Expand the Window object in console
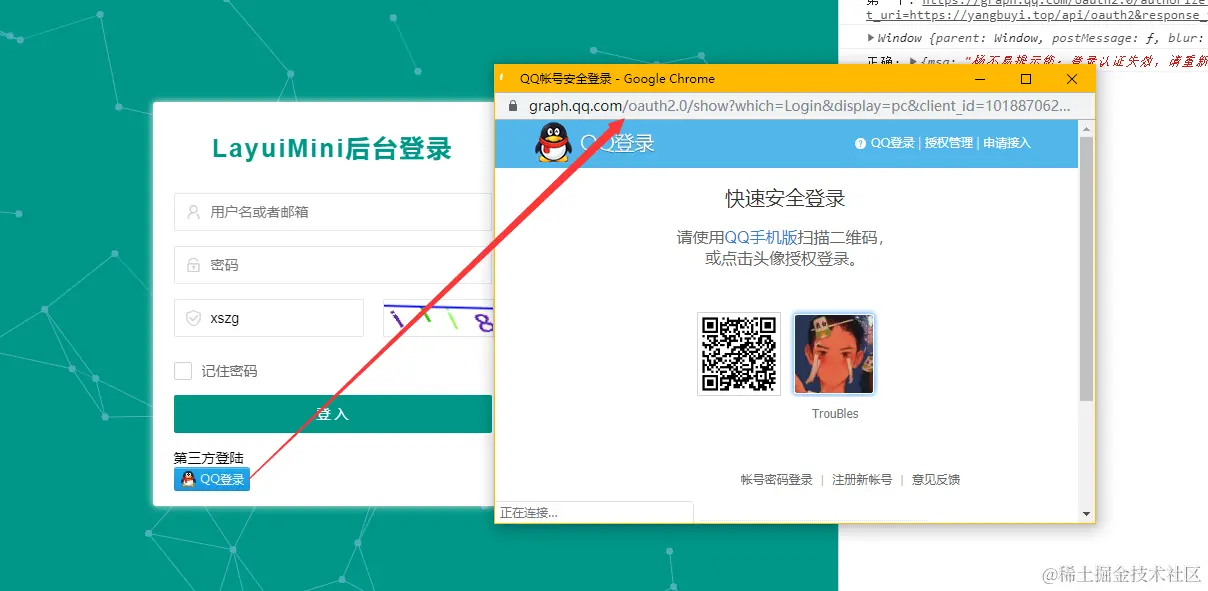 click(x=872, y=38)
